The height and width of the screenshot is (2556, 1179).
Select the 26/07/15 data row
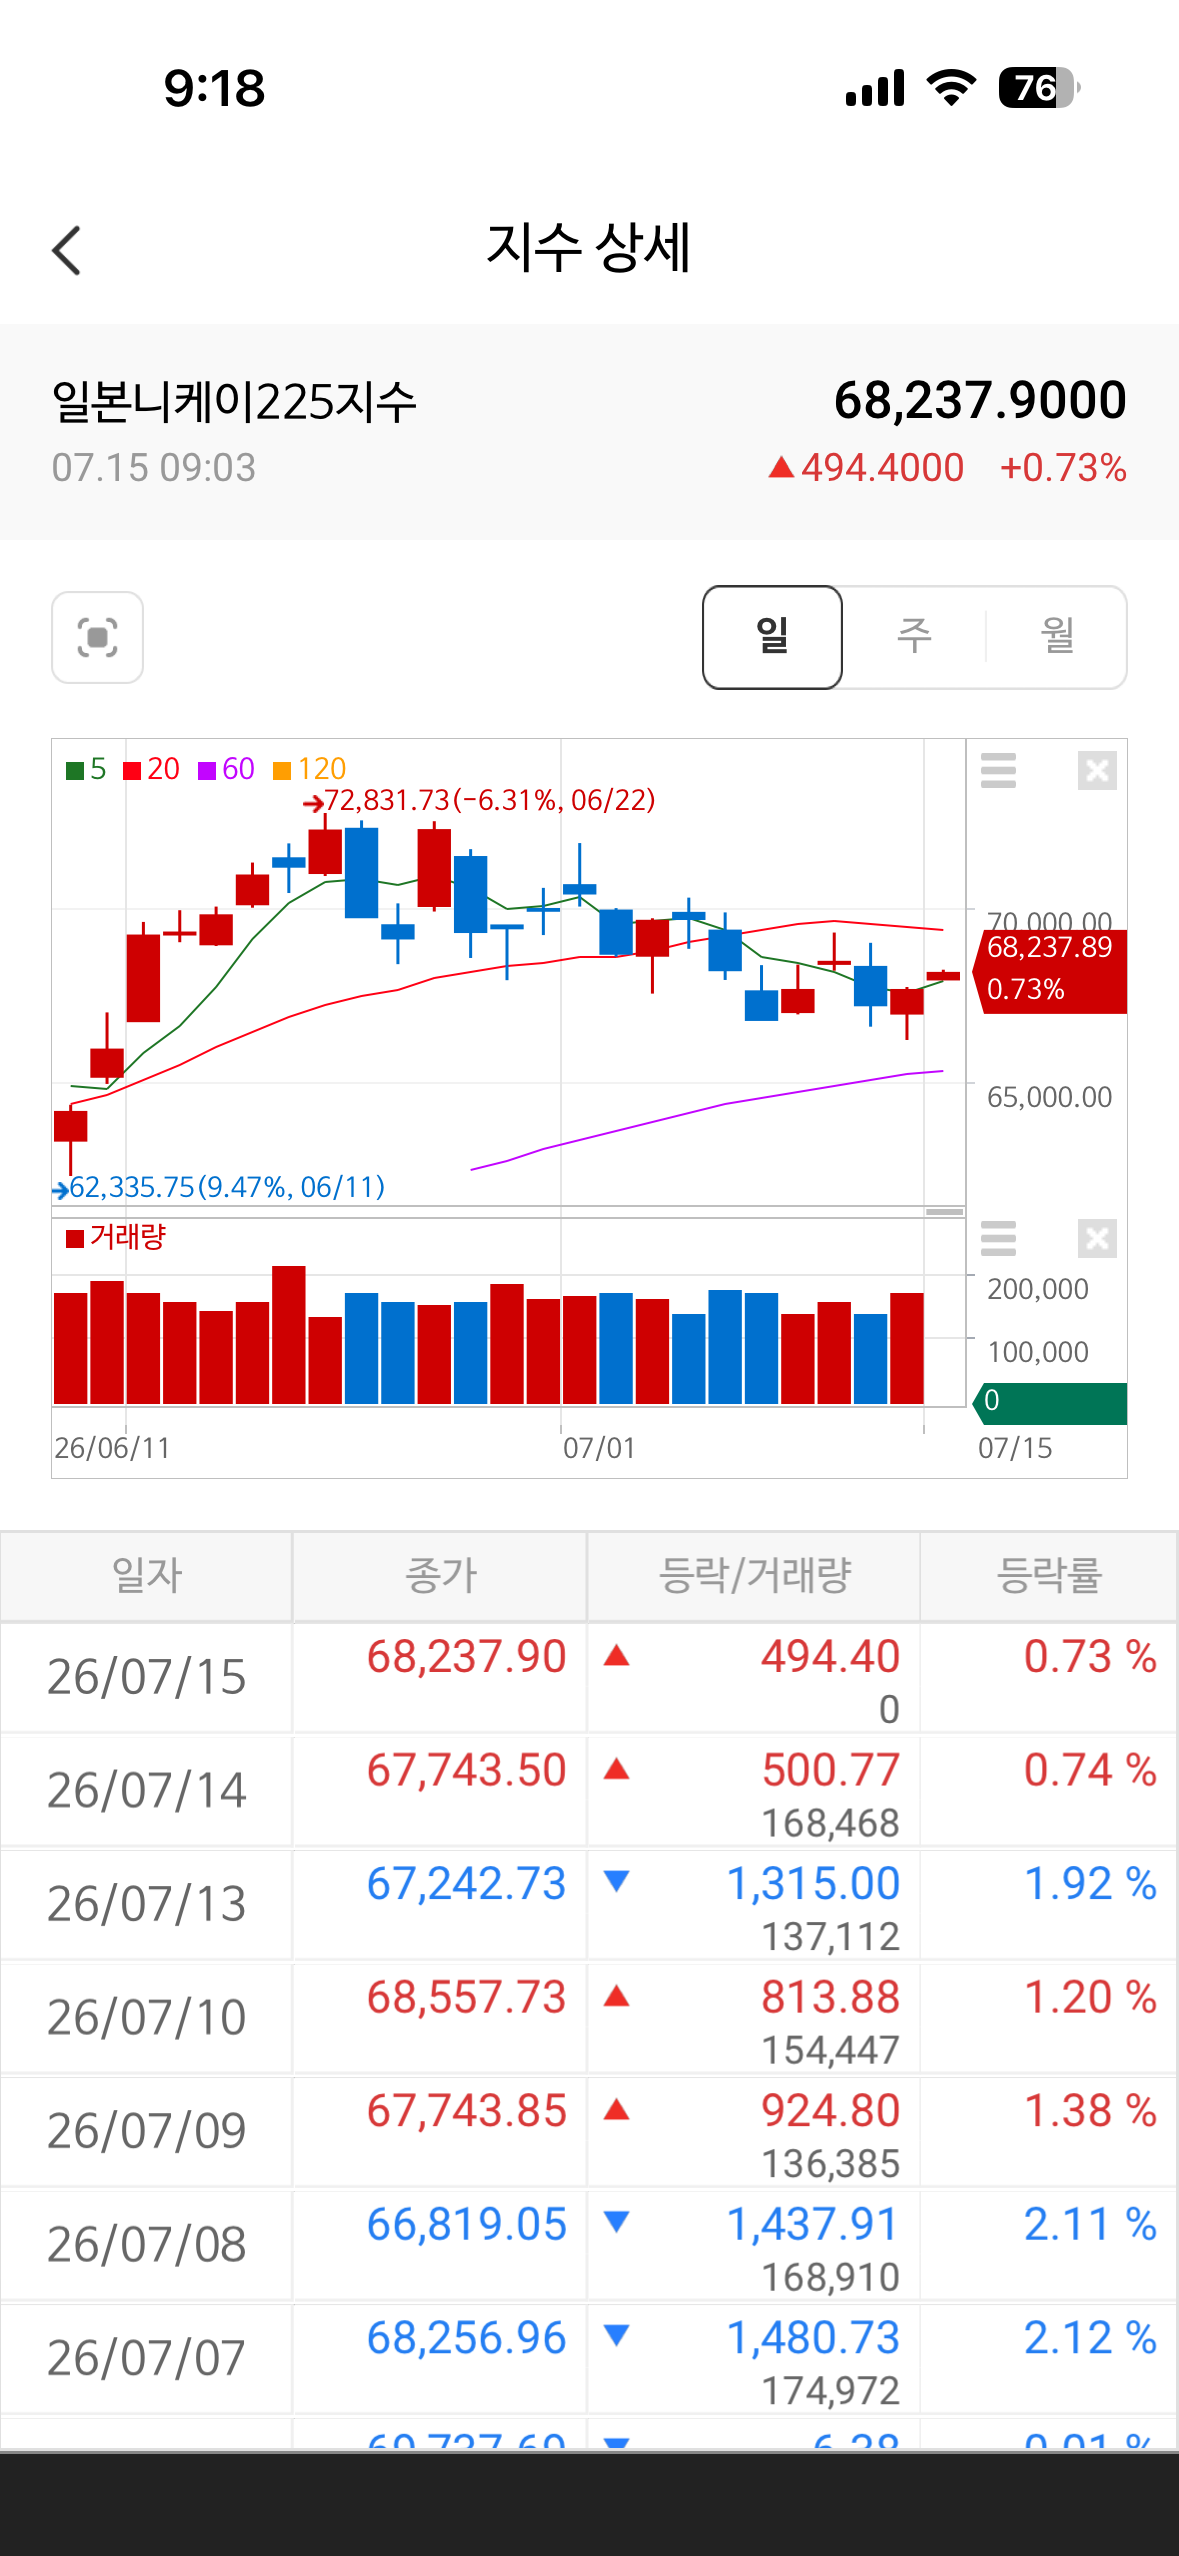(589, 1677)
